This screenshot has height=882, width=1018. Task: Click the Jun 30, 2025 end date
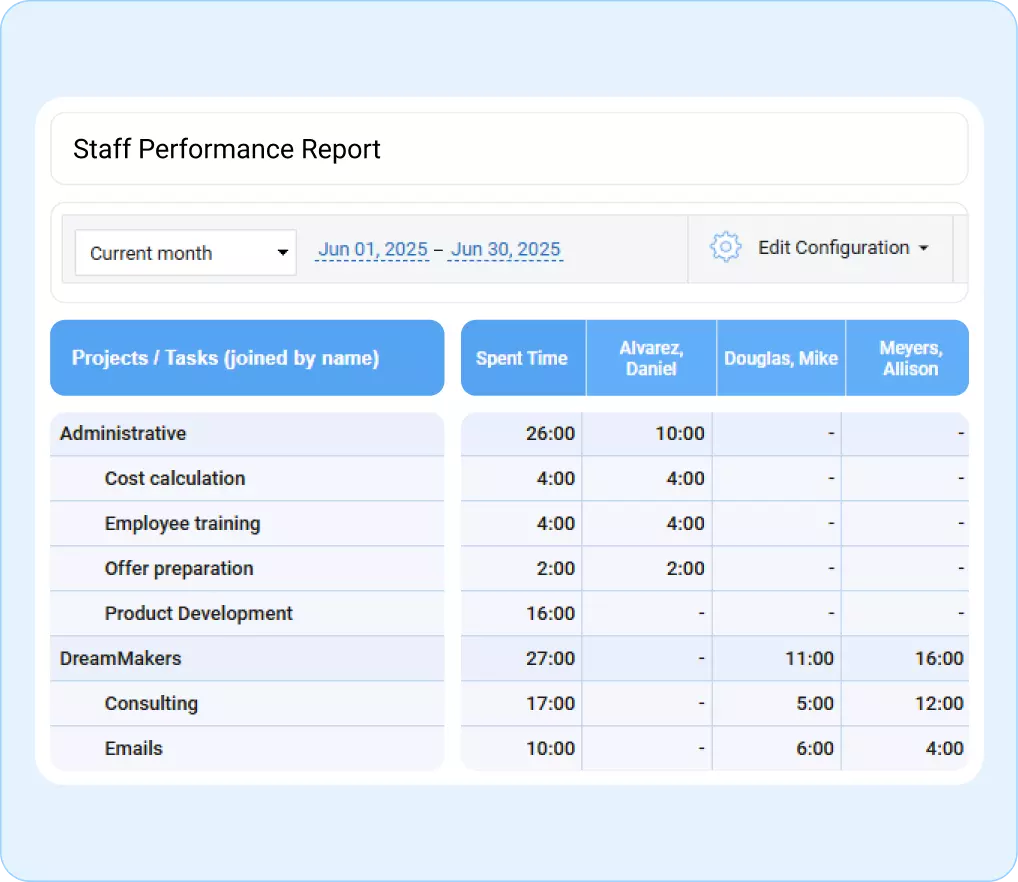[505, 249]
